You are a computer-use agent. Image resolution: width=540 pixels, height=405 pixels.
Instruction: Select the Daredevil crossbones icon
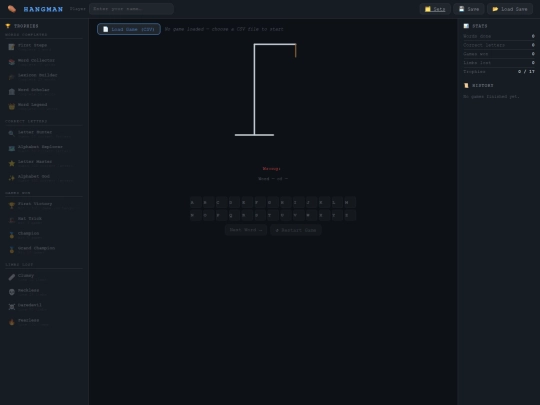12,307
